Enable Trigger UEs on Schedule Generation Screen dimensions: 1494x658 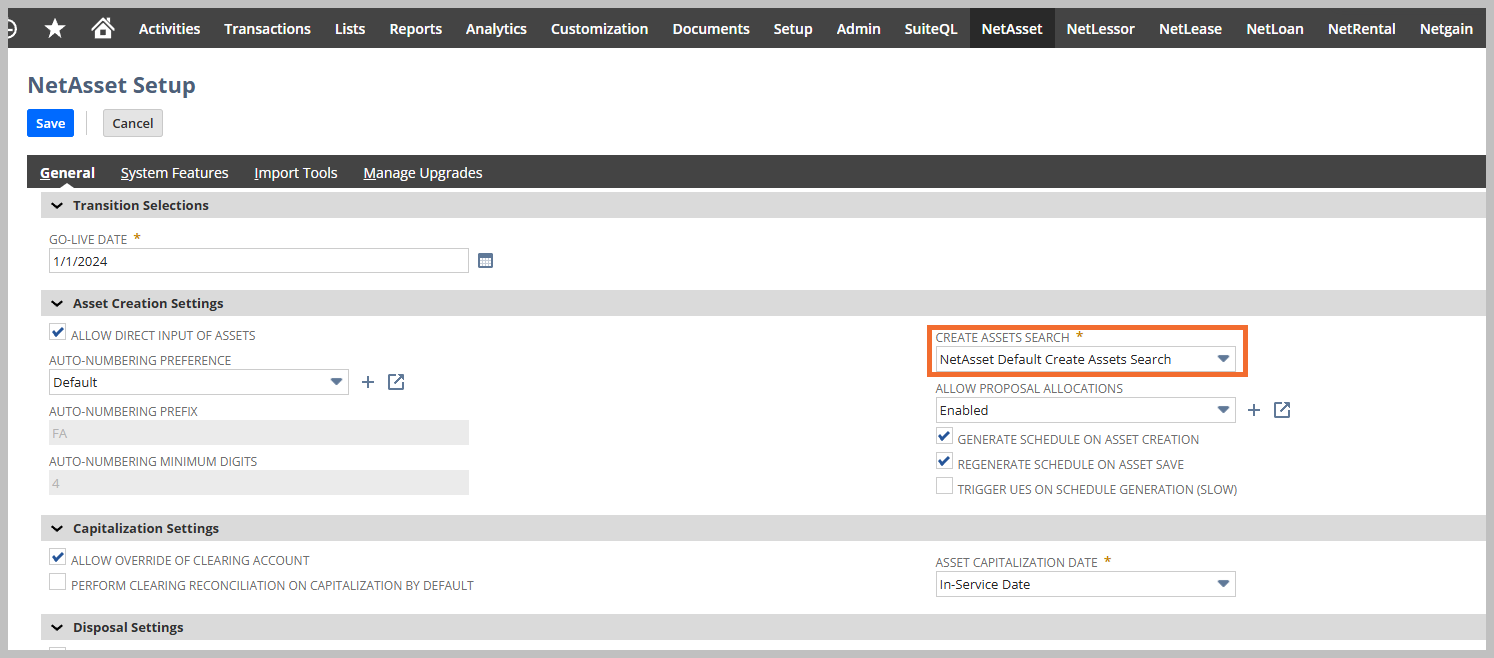944,487
